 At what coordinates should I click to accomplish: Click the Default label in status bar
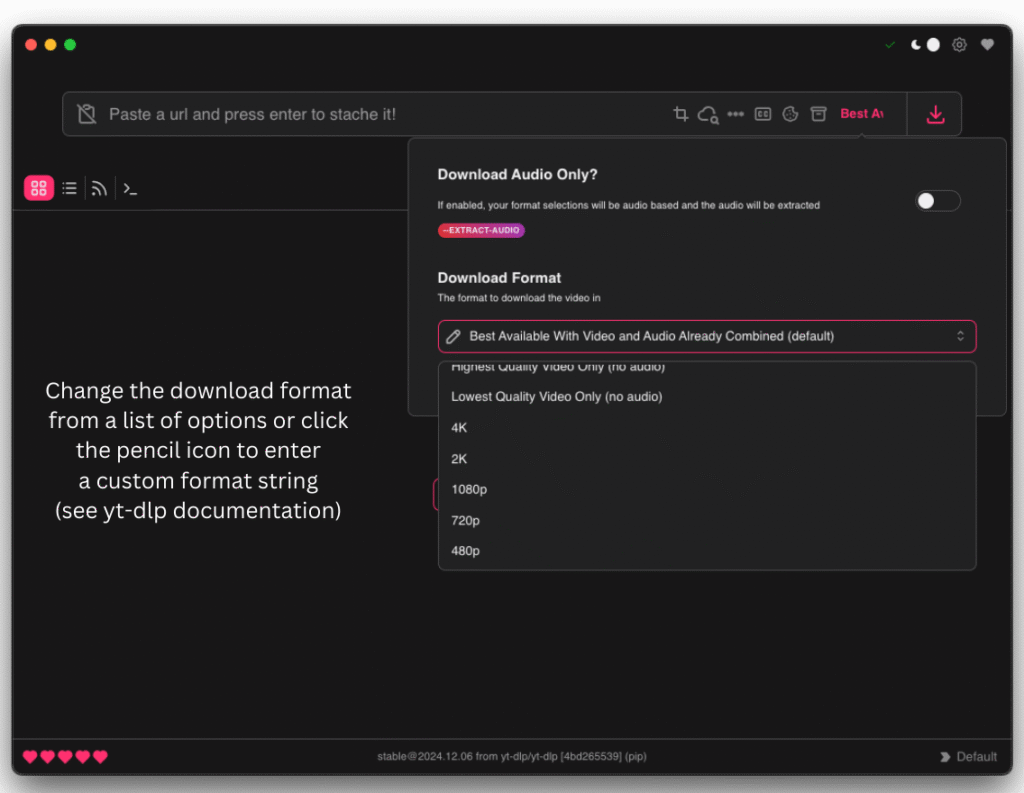point(975,757)
